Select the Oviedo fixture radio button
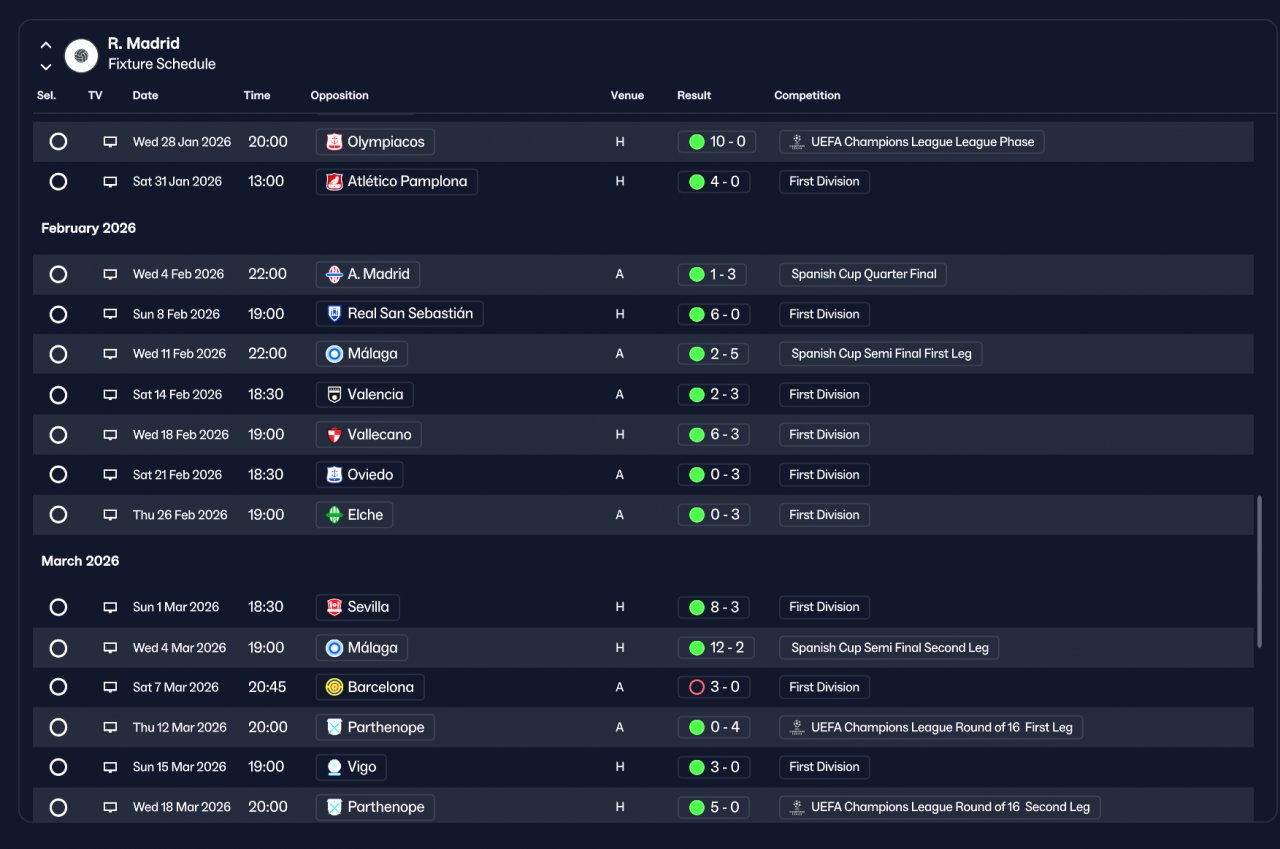1280x849 pixels. tap(58, 474)
